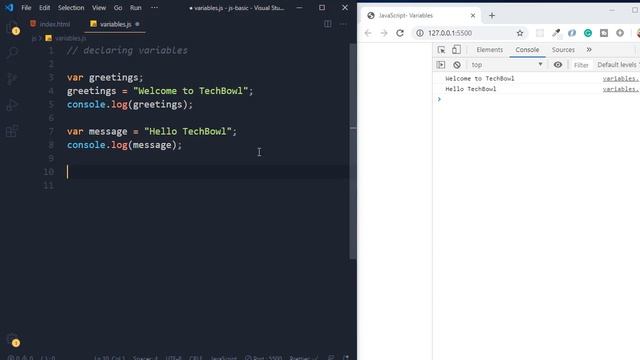This screenshot has width=640, height=360.
Task: Open the Extensions view
Action: [x=13, y=131]
